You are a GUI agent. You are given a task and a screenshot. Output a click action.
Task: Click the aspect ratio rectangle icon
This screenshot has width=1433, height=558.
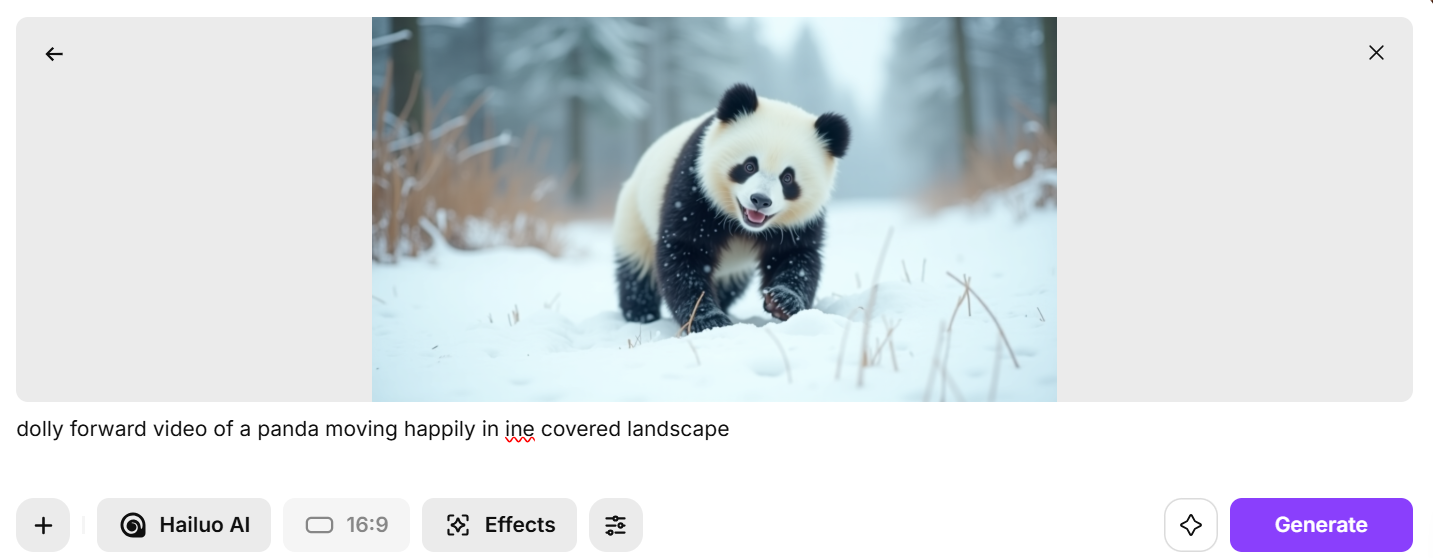[319, 525]
